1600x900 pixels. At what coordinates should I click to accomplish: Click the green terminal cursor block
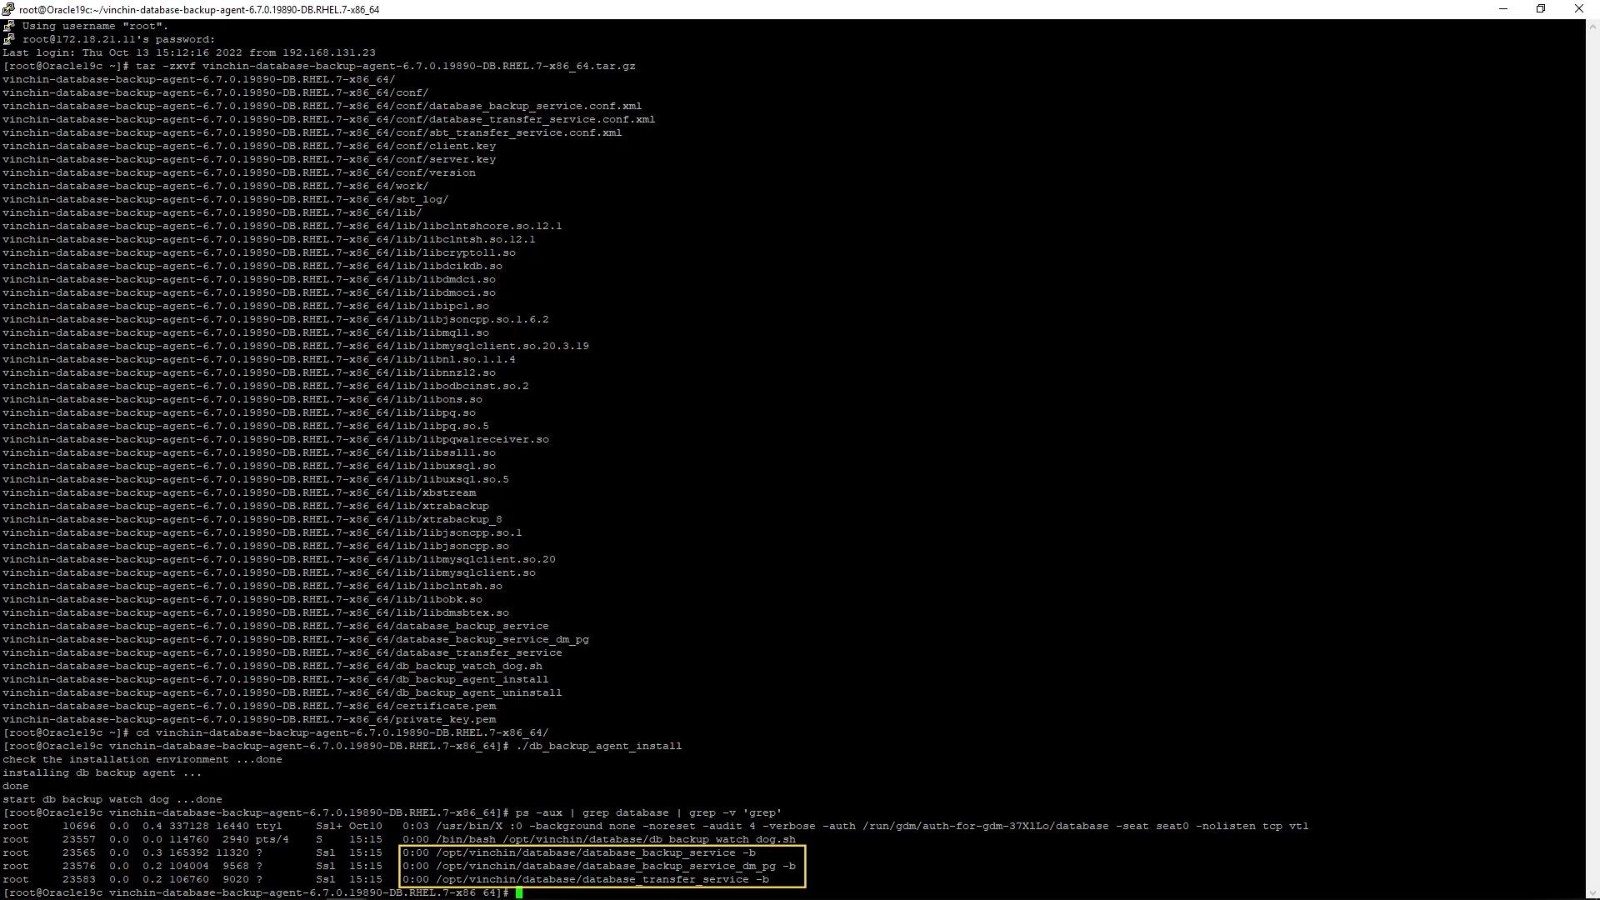[x=520, y=893]
